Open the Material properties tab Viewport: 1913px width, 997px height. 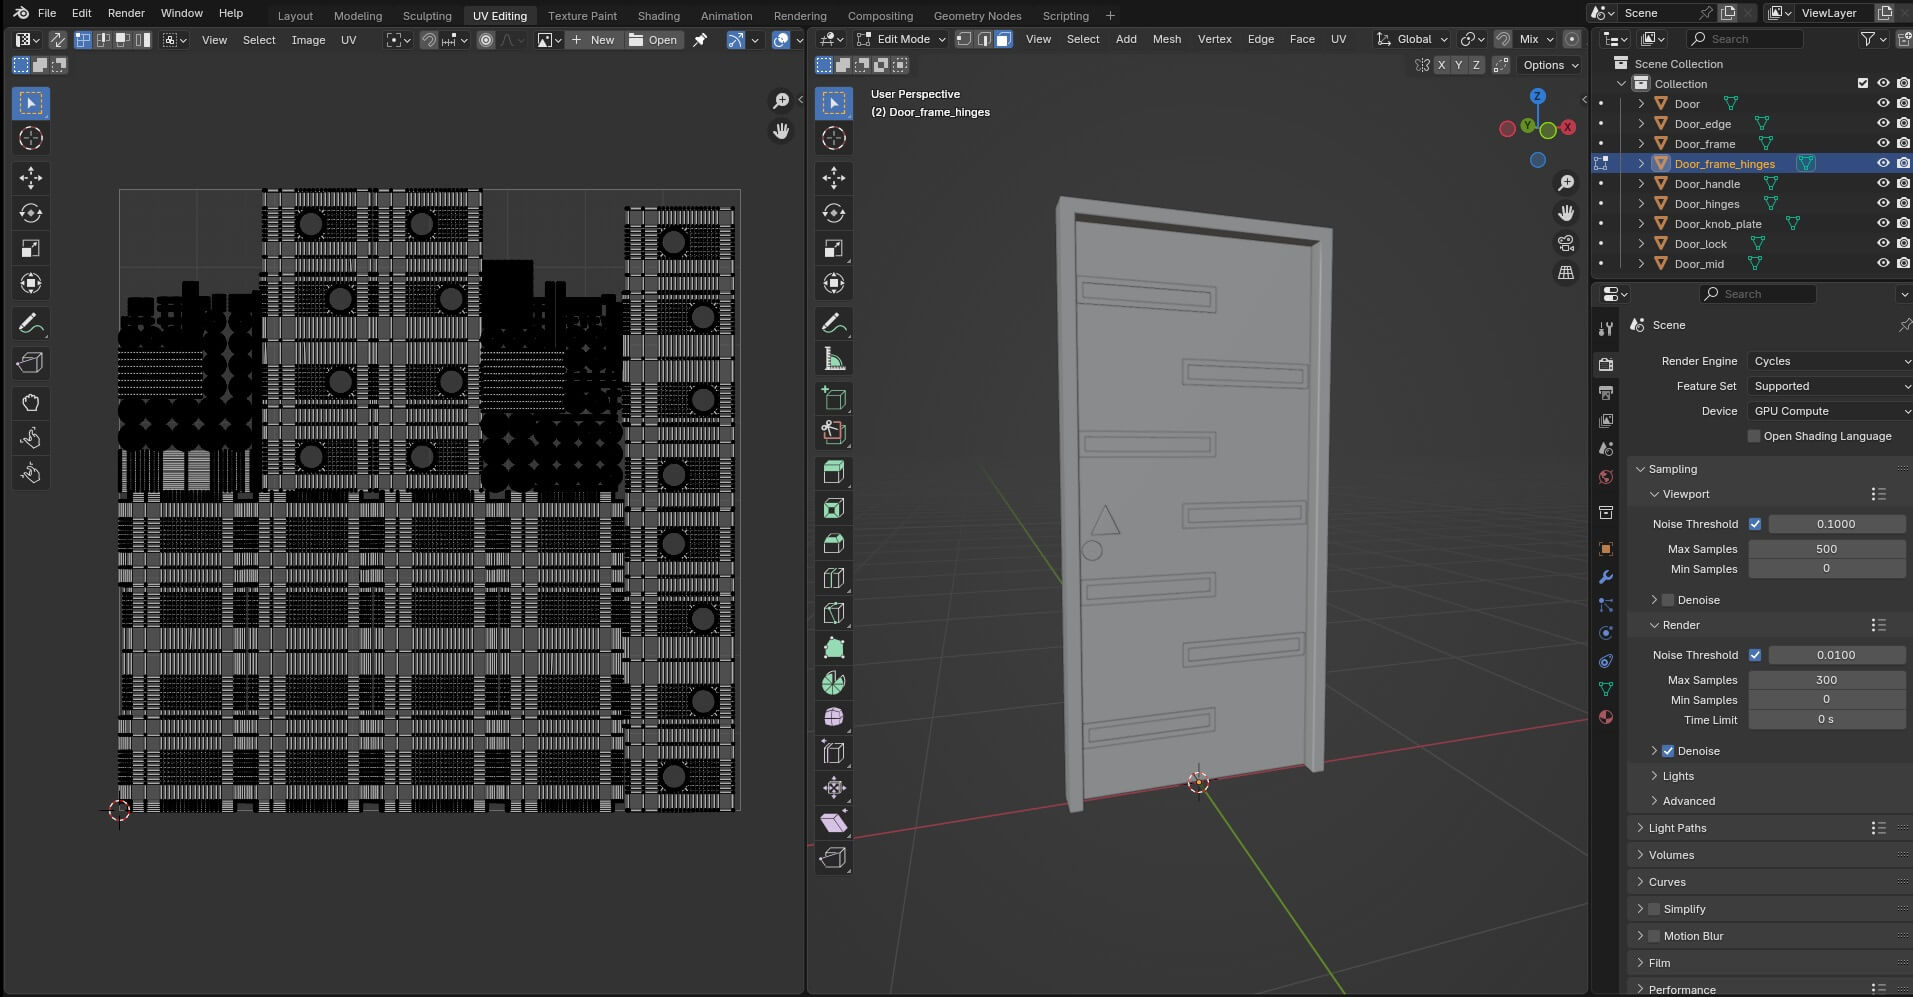pos(1606,717)
